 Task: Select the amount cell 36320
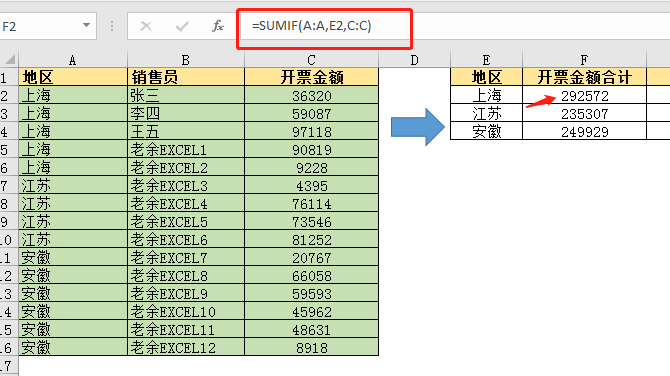click(x=311, y=95)
